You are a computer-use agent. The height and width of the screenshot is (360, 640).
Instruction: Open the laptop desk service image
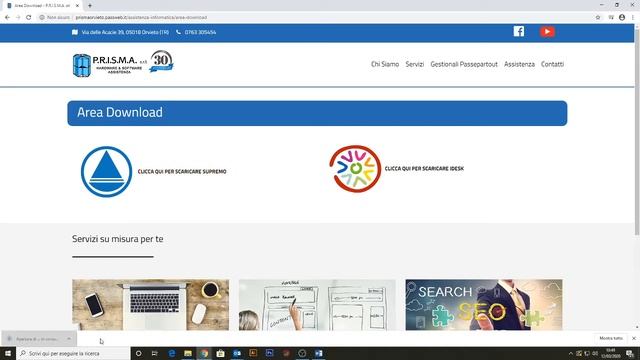[151, 305]
